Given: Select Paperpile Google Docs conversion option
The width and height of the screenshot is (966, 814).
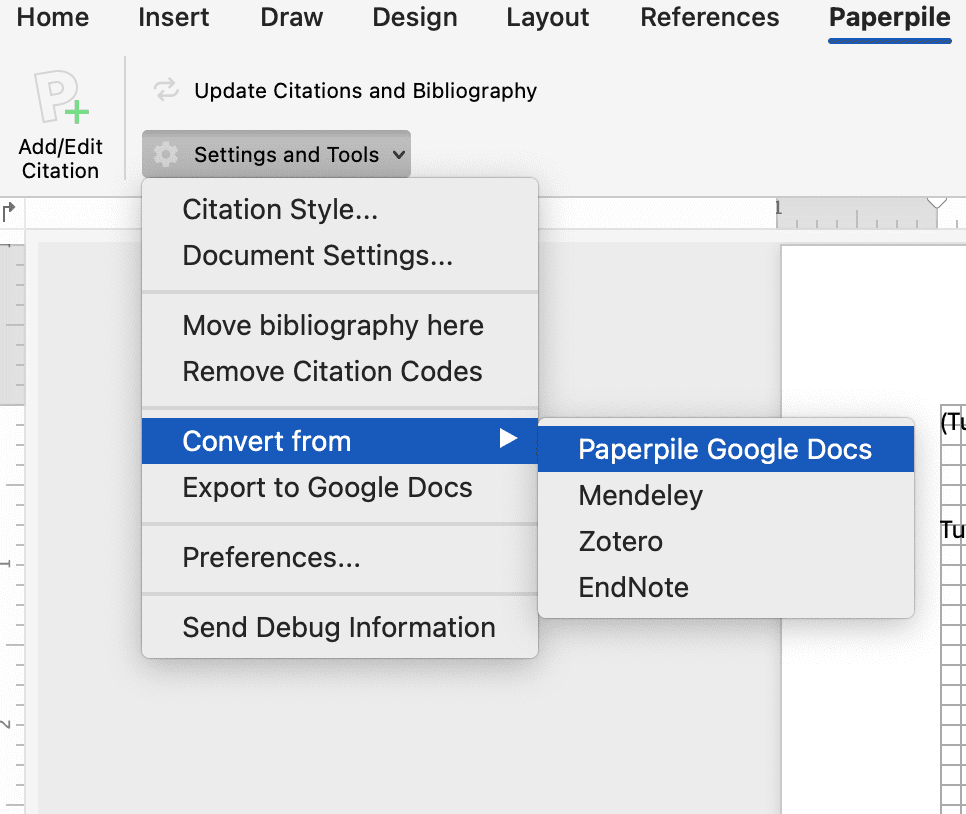Looking at the screenshot, I should pyautogui.click(x=725, y=450).
